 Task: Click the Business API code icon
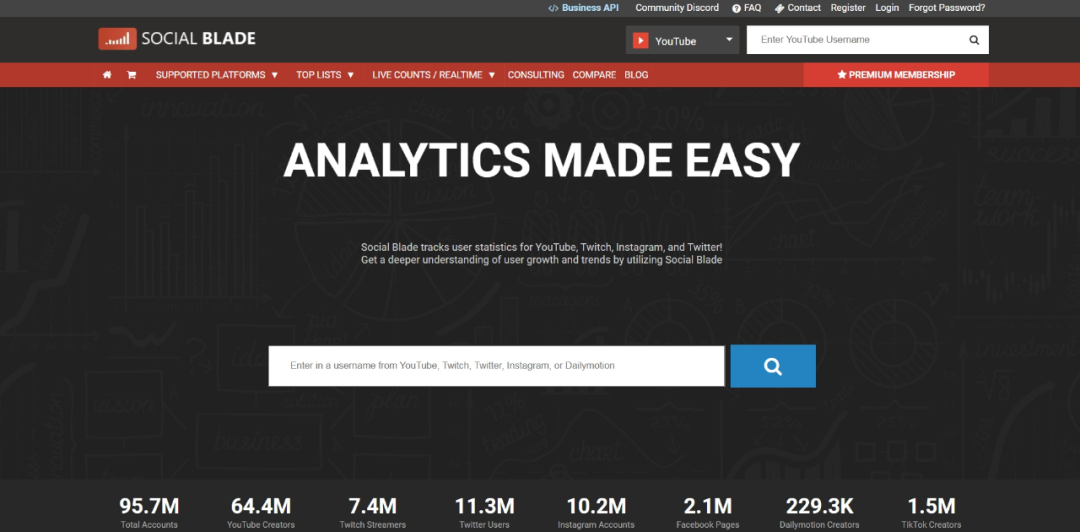(552, 8)
